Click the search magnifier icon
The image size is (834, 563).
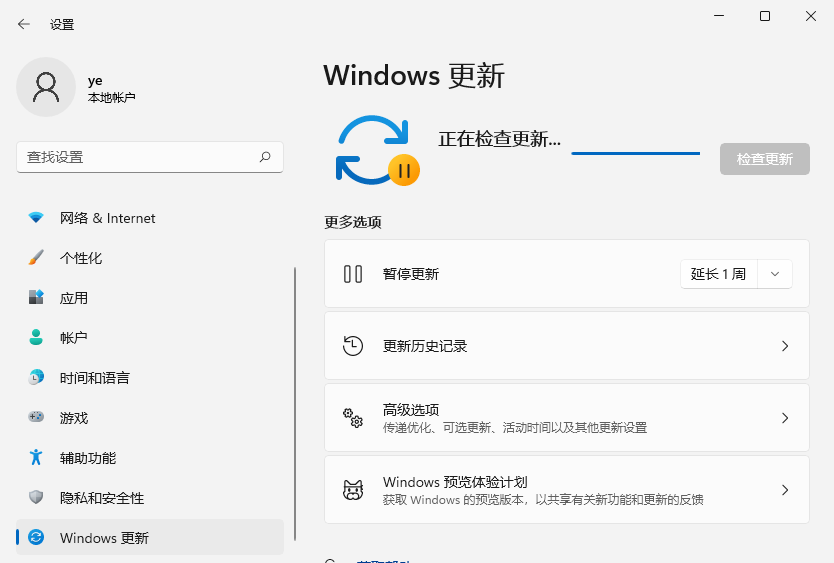click(x=265, y=157)
